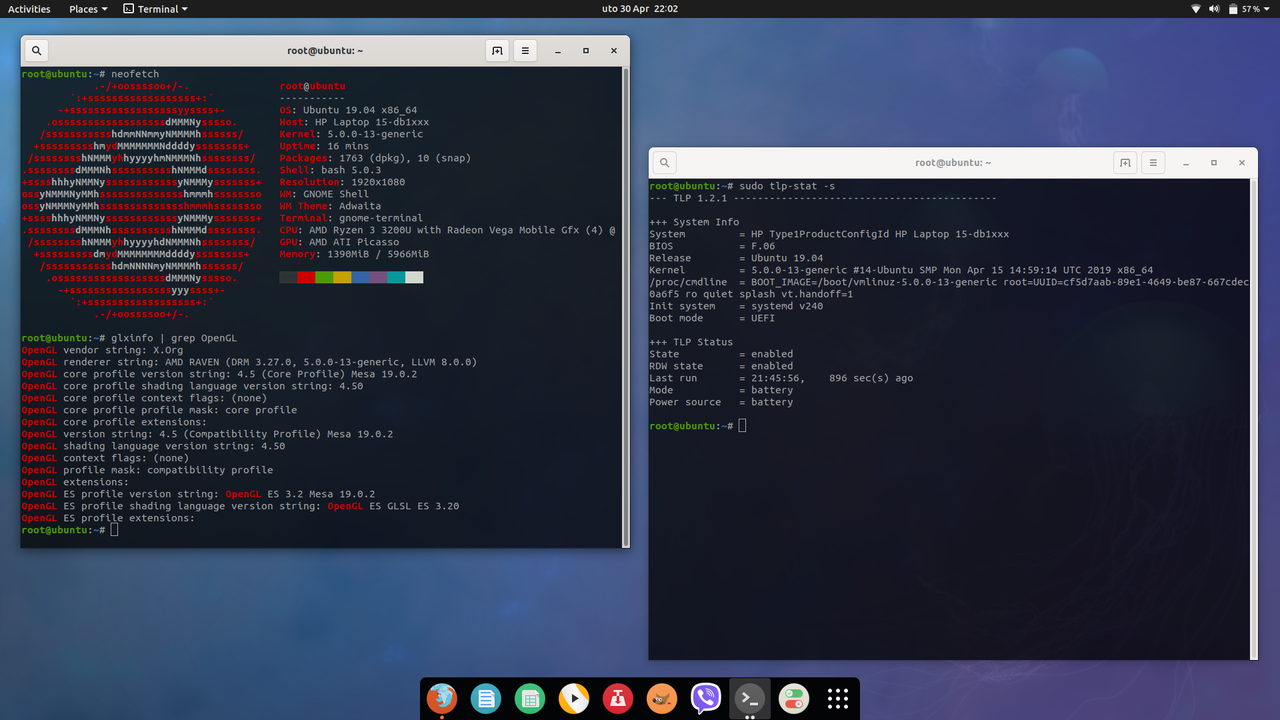This screenshot has height=720, width=1280.
Task: Show all applications with the grid icon
Action: 837,699
